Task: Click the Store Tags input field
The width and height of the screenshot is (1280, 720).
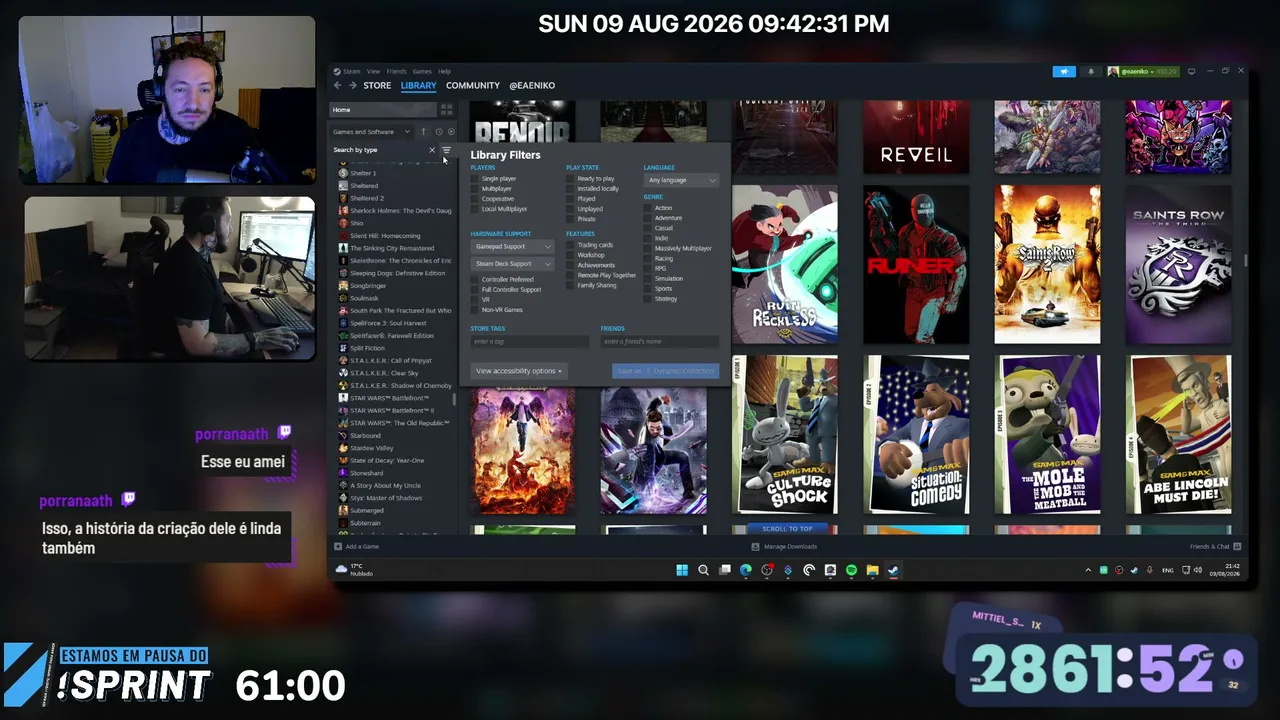Action: tap(530, 342)
